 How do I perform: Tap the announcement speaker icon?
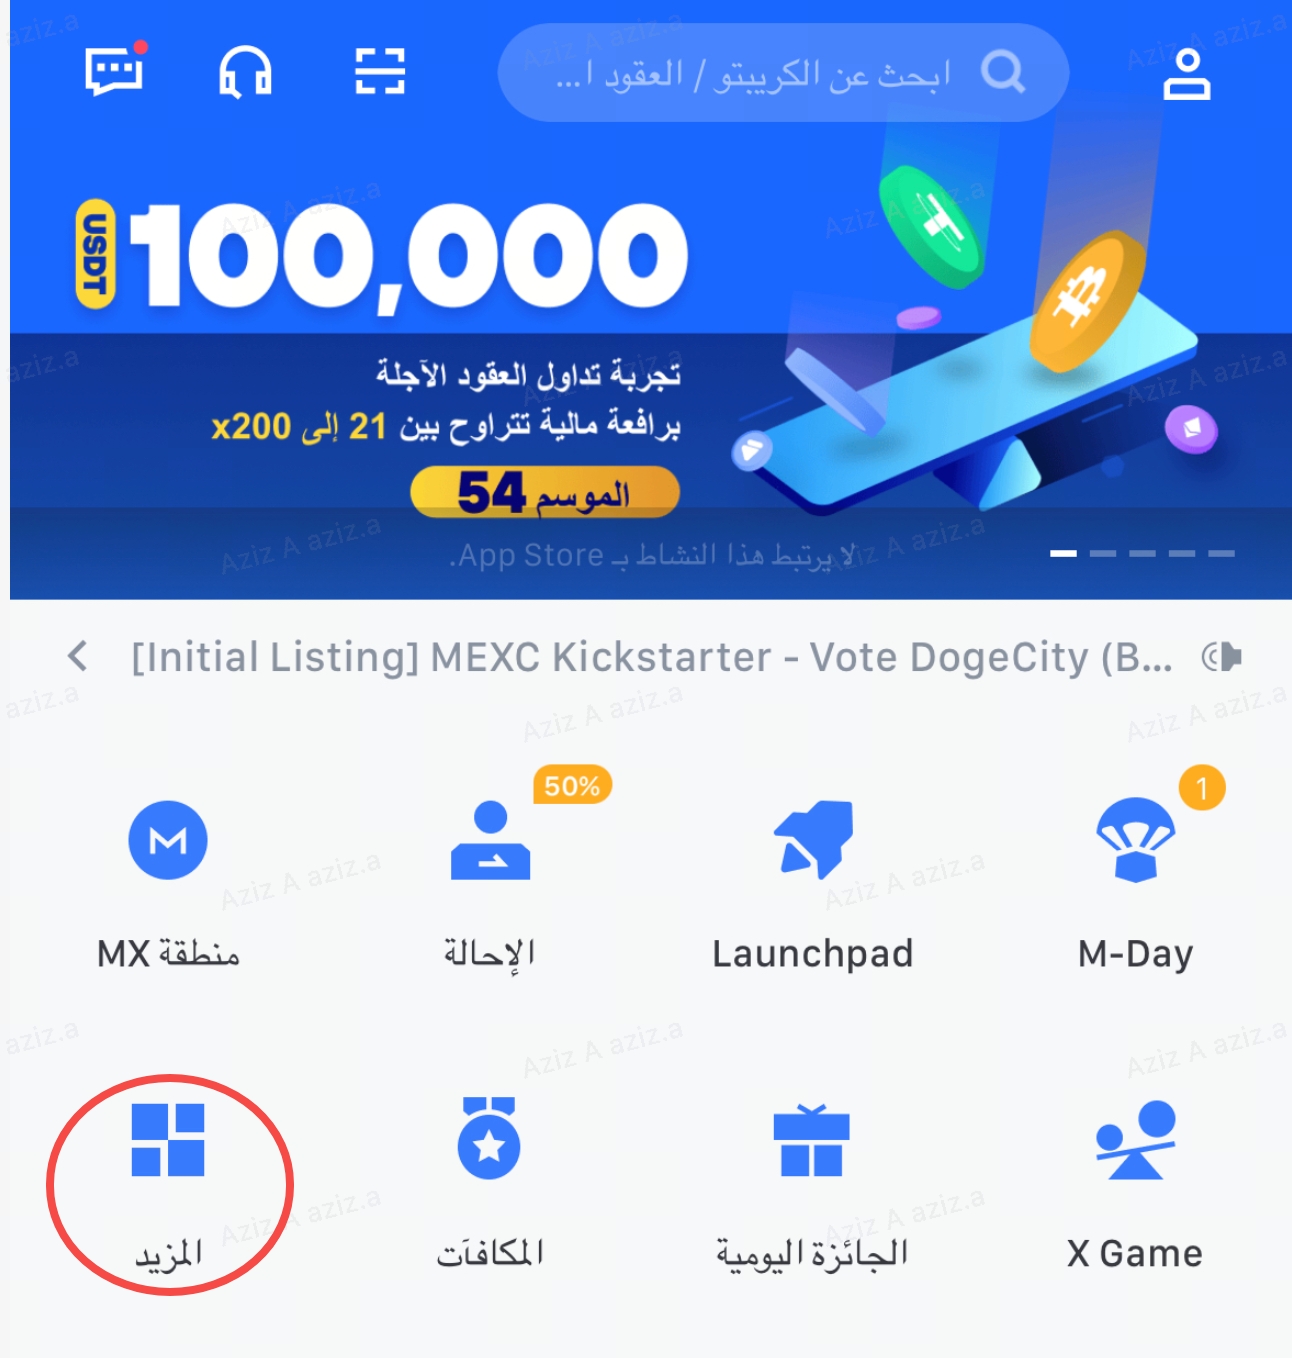coord(1222,657)
